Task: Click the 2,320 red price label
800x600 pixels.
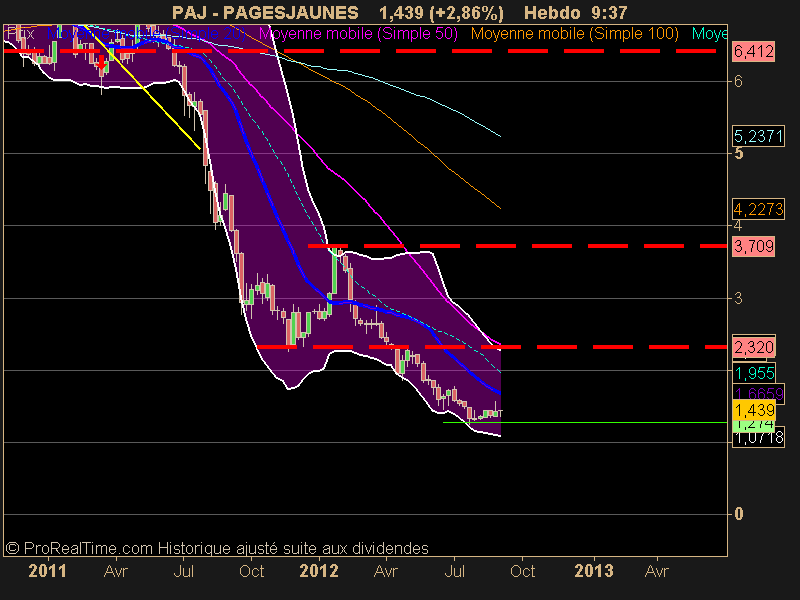Action: click(754, 347)
